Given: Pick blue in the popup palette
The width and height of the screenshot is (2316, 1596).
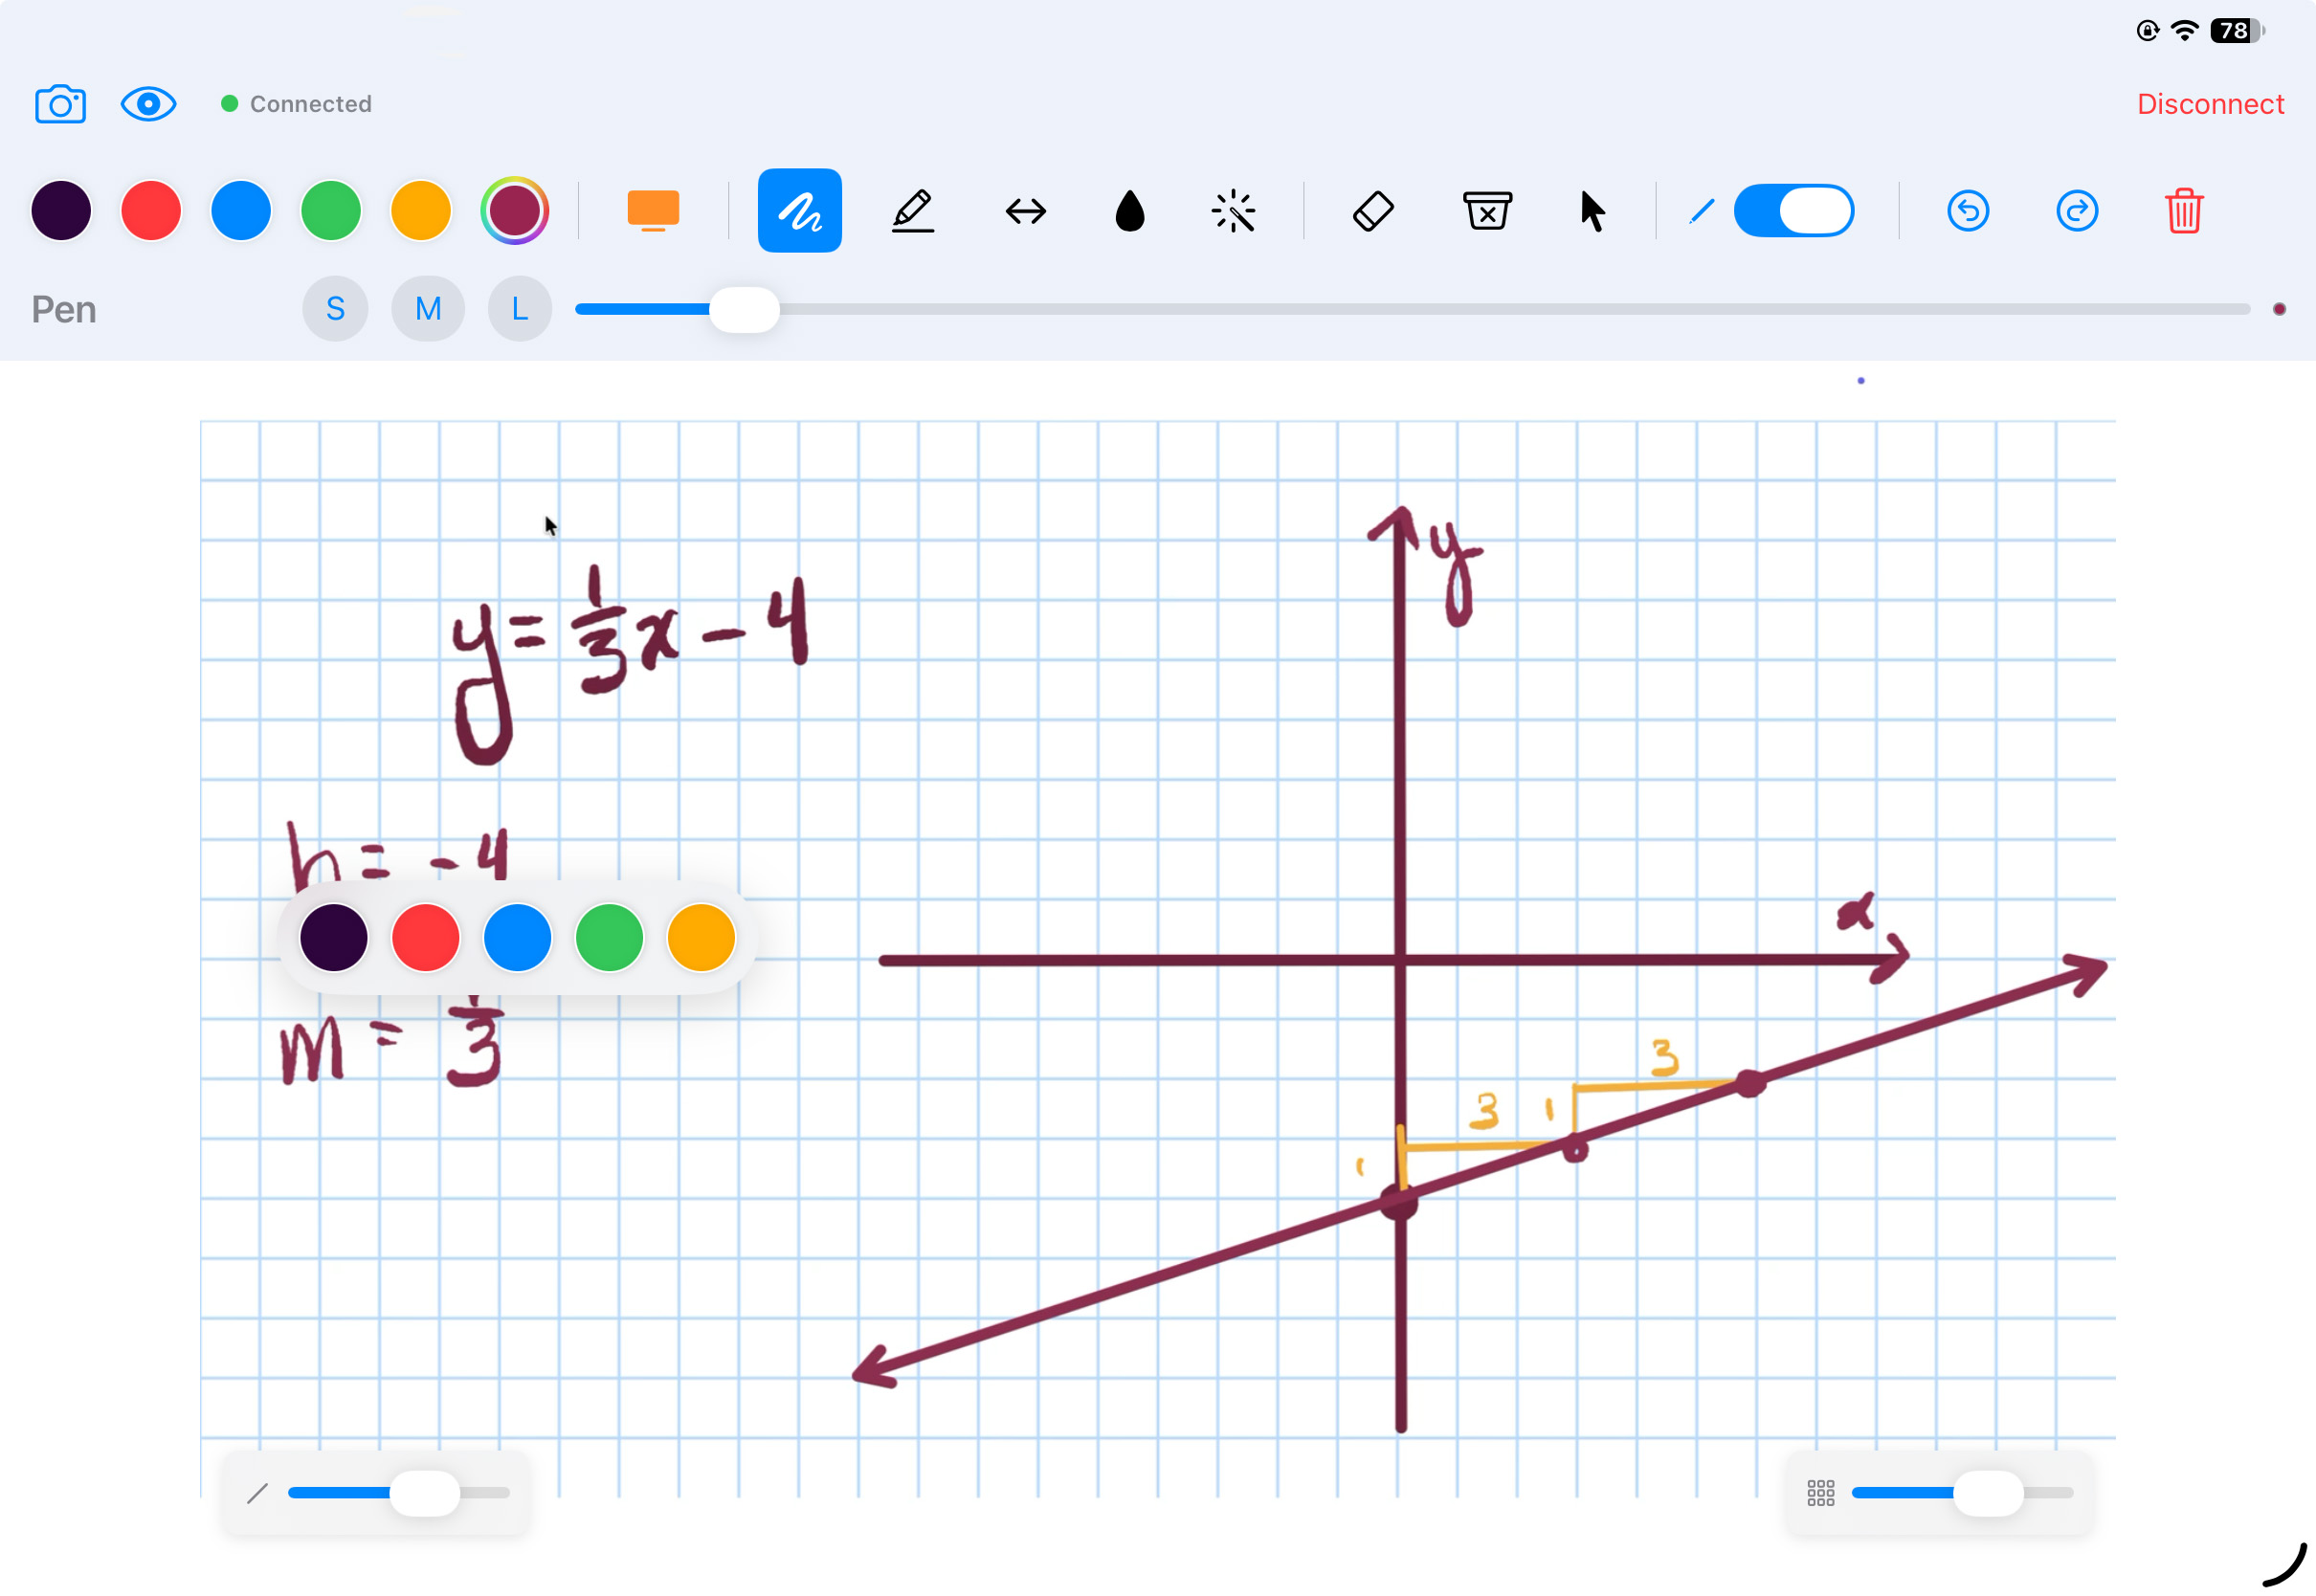Looking at the screenshot, I should click(517, 938).
